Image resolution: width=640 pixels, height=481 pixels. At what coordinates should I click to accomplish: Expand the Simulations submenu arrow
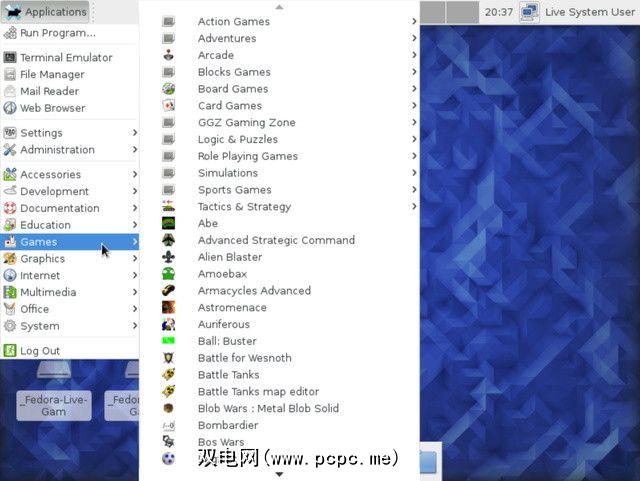point(414,173)
